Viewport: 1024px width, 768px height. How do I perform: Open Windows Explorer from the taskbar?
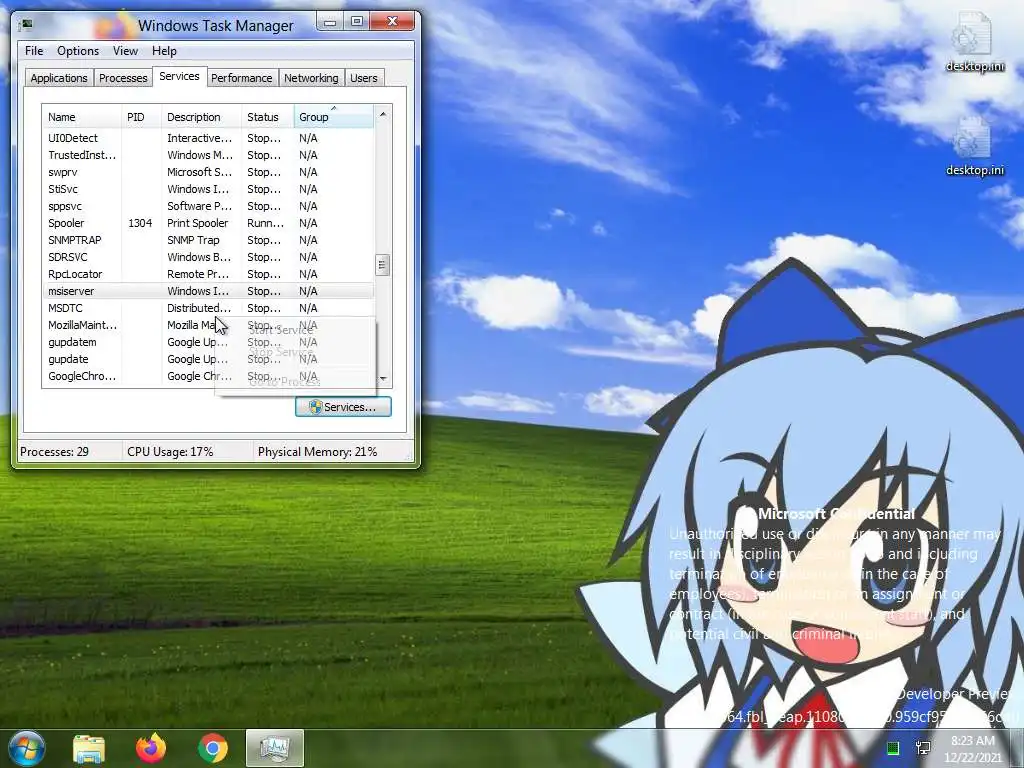(89, 748)
